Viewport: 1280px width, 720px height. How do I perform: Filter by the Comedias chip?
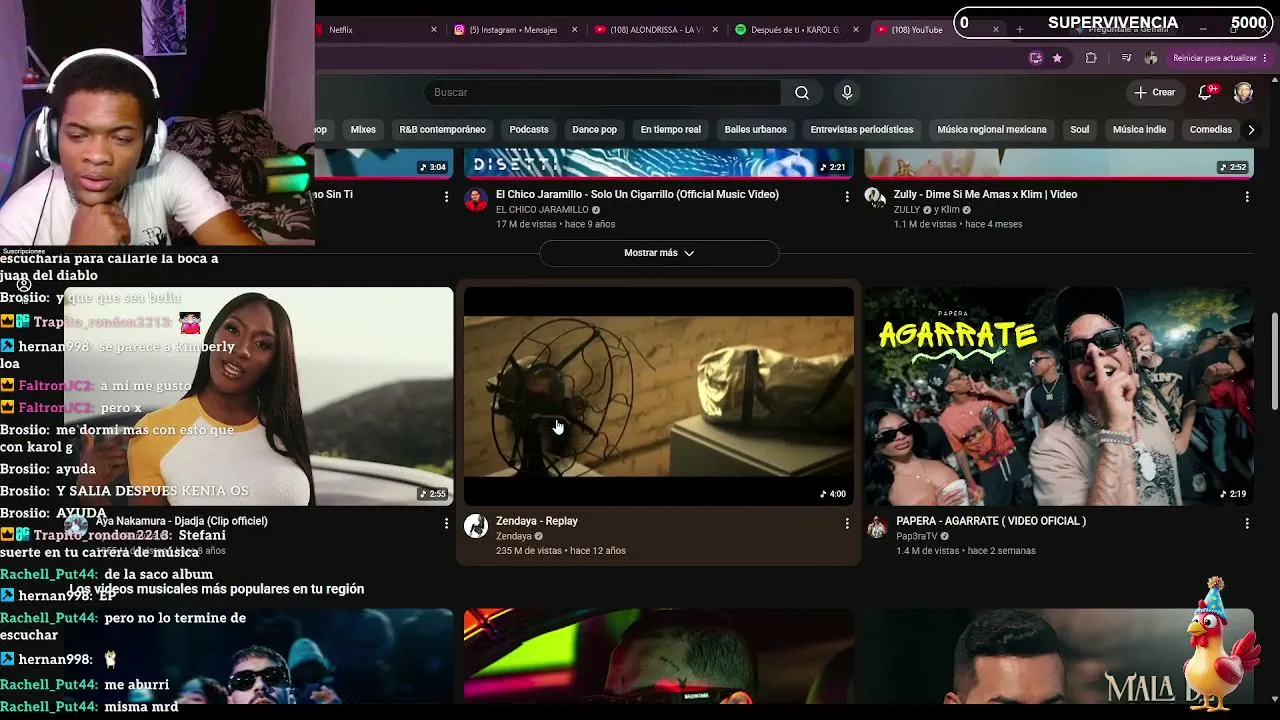tap(1211, 130)
